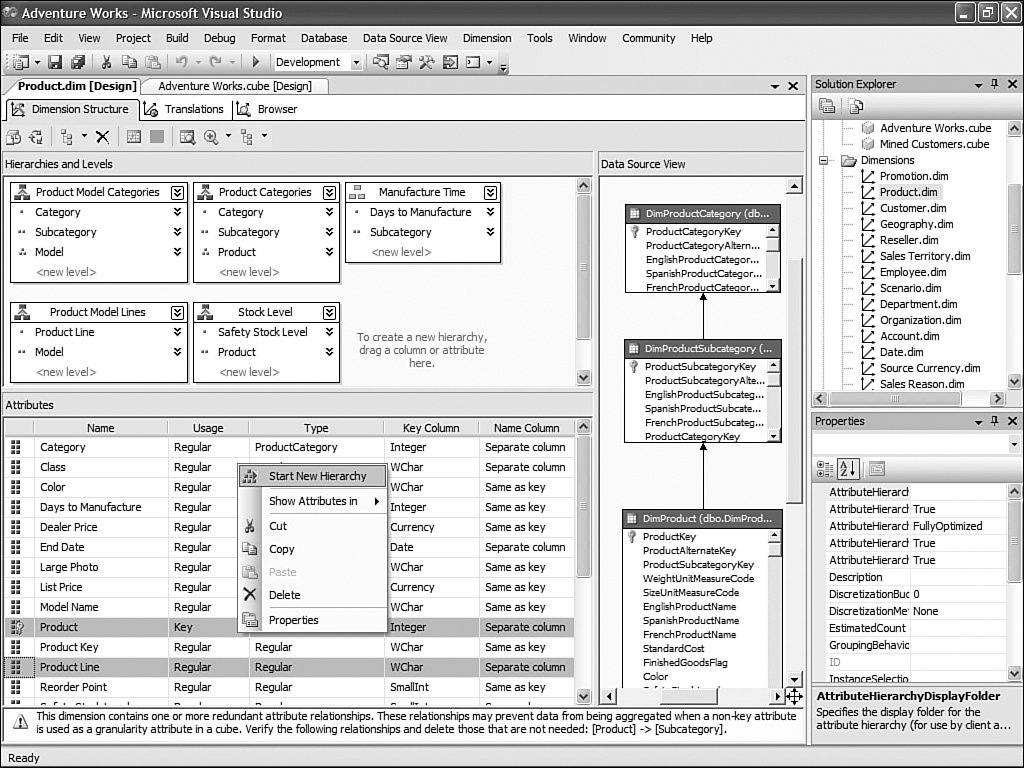Click the Key Column header in Attributes
1024x768 pixels.
coord(431,428)
